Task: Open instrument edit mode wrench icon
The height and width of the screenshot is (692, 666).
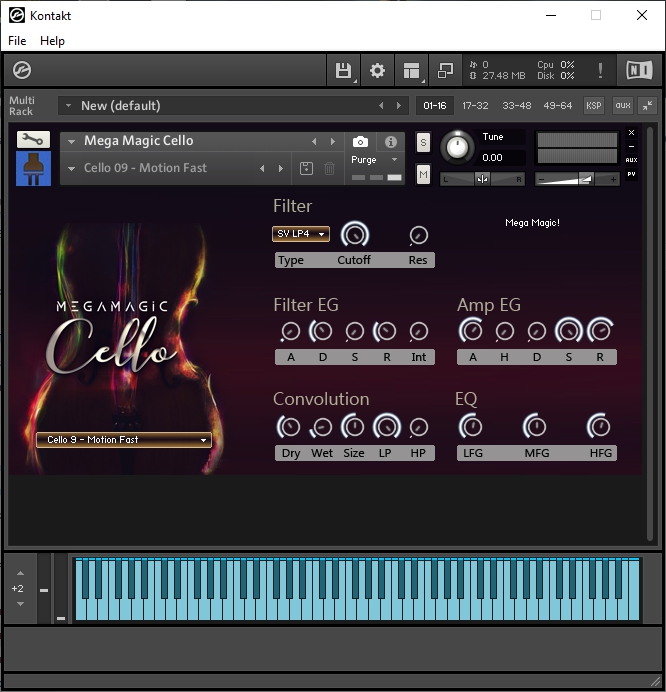Action: [33, 140]
